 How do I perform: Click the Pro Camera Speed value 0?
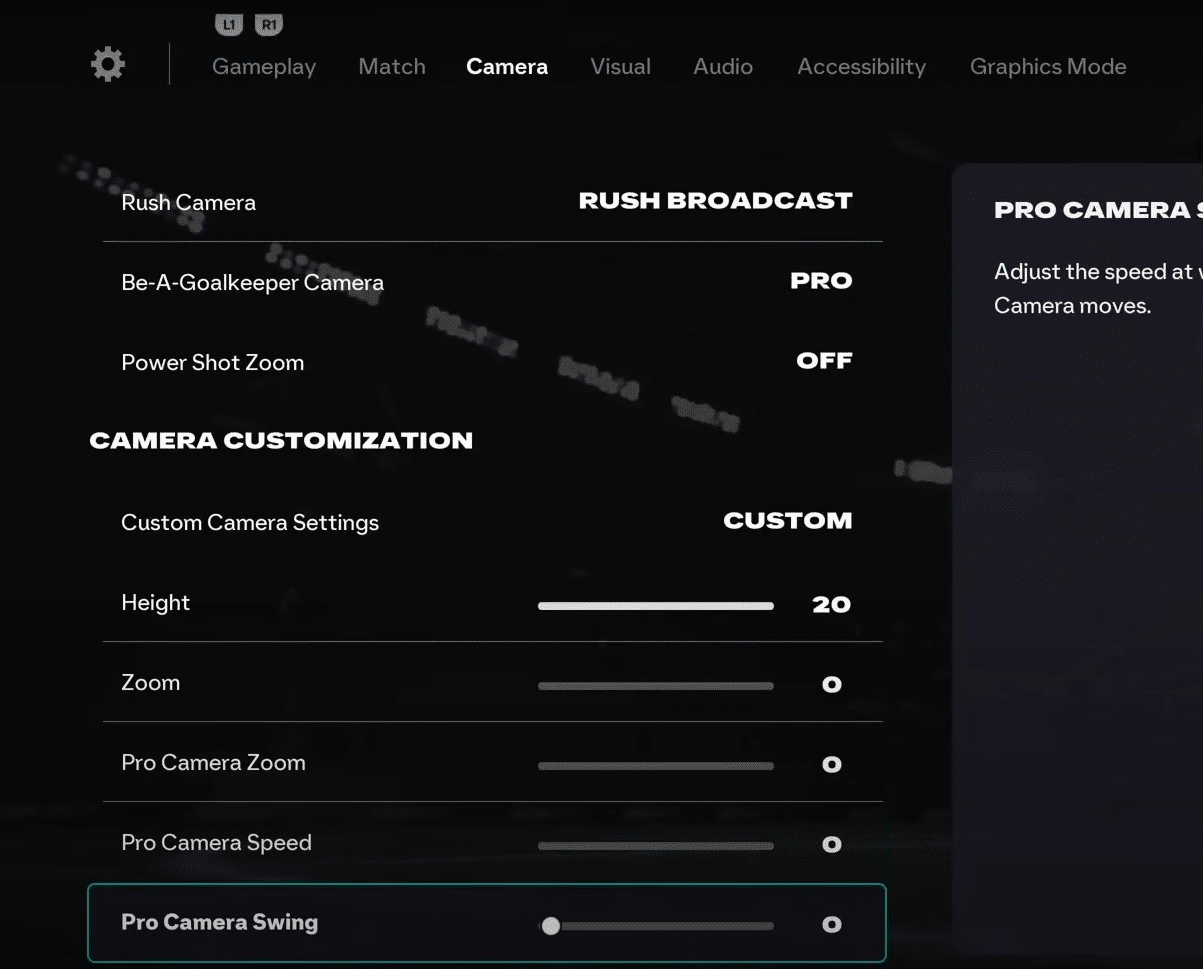pyautogui.click(x=831, y=845)
